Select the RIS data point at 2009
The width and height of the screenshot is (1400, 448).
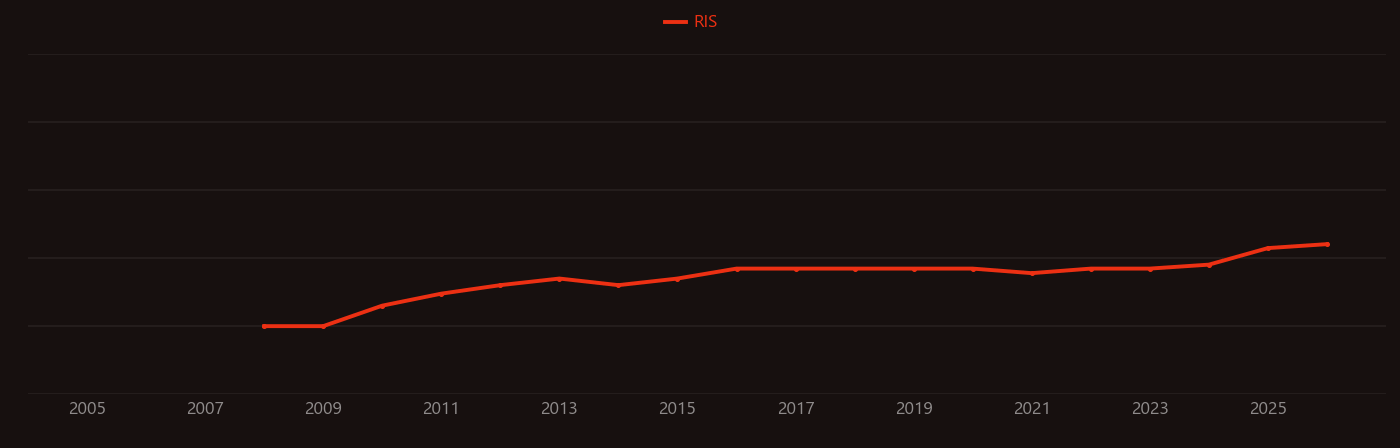pos(323,326)
